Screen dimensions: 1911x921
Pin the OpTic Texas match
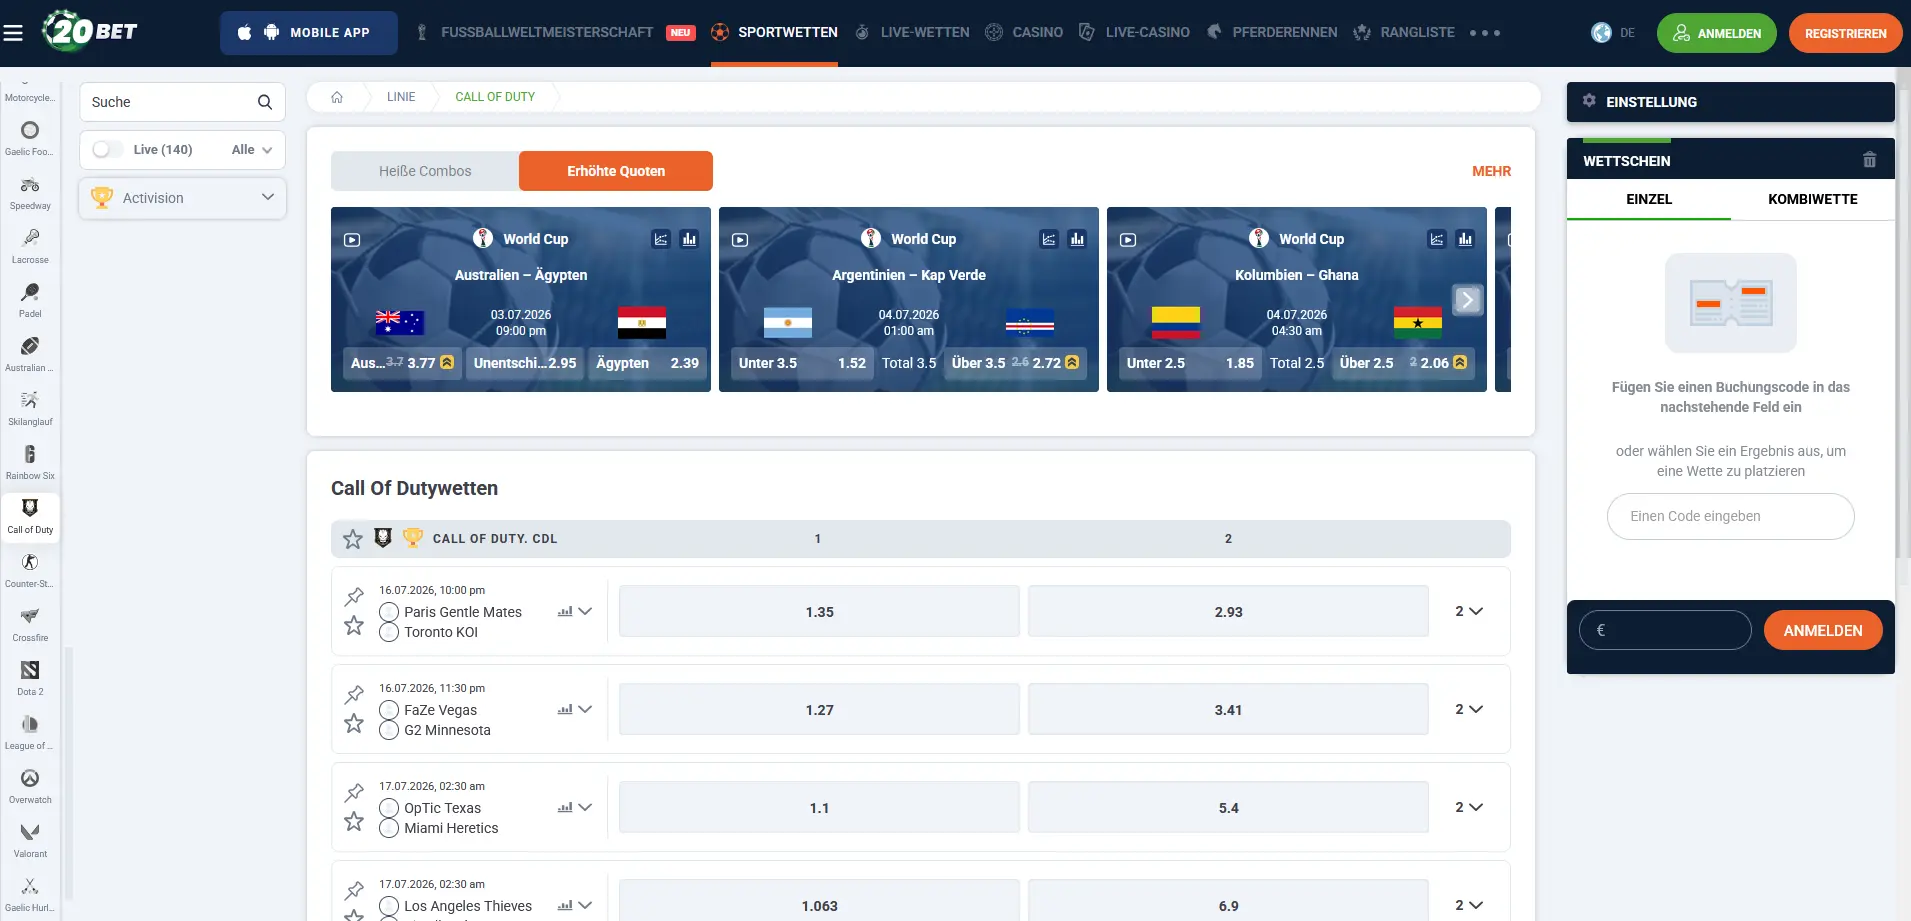click(354, 793)
